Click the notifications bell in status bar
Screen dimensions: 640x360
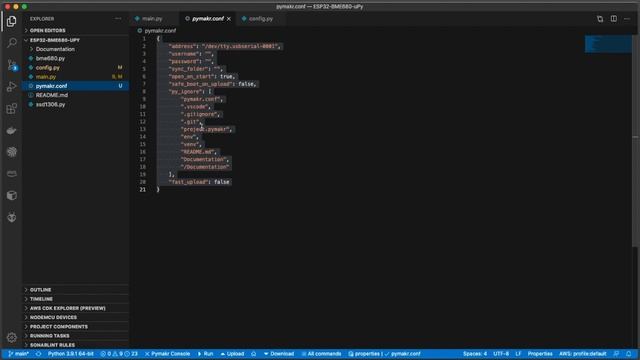(x=629, y=354)
